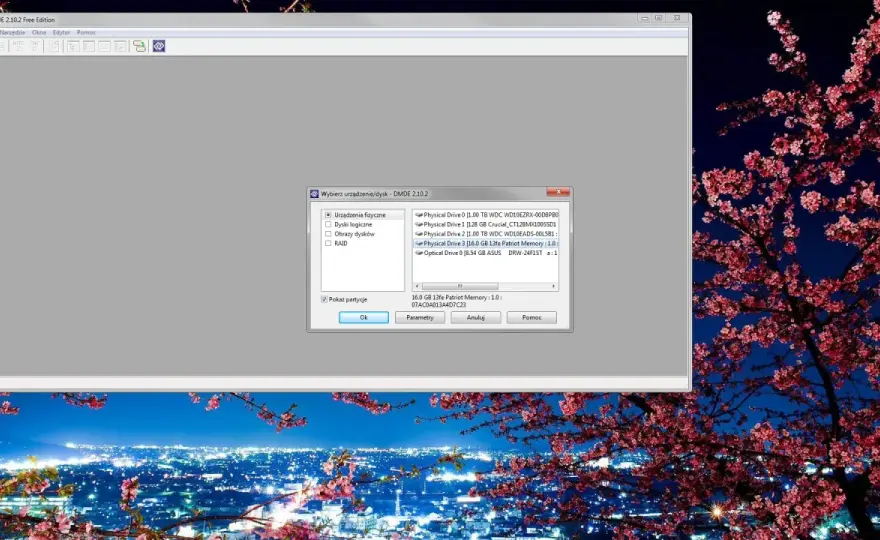Open the Okna menu
The width and height of the screenshot is (880, 540).
coord(39,33)
